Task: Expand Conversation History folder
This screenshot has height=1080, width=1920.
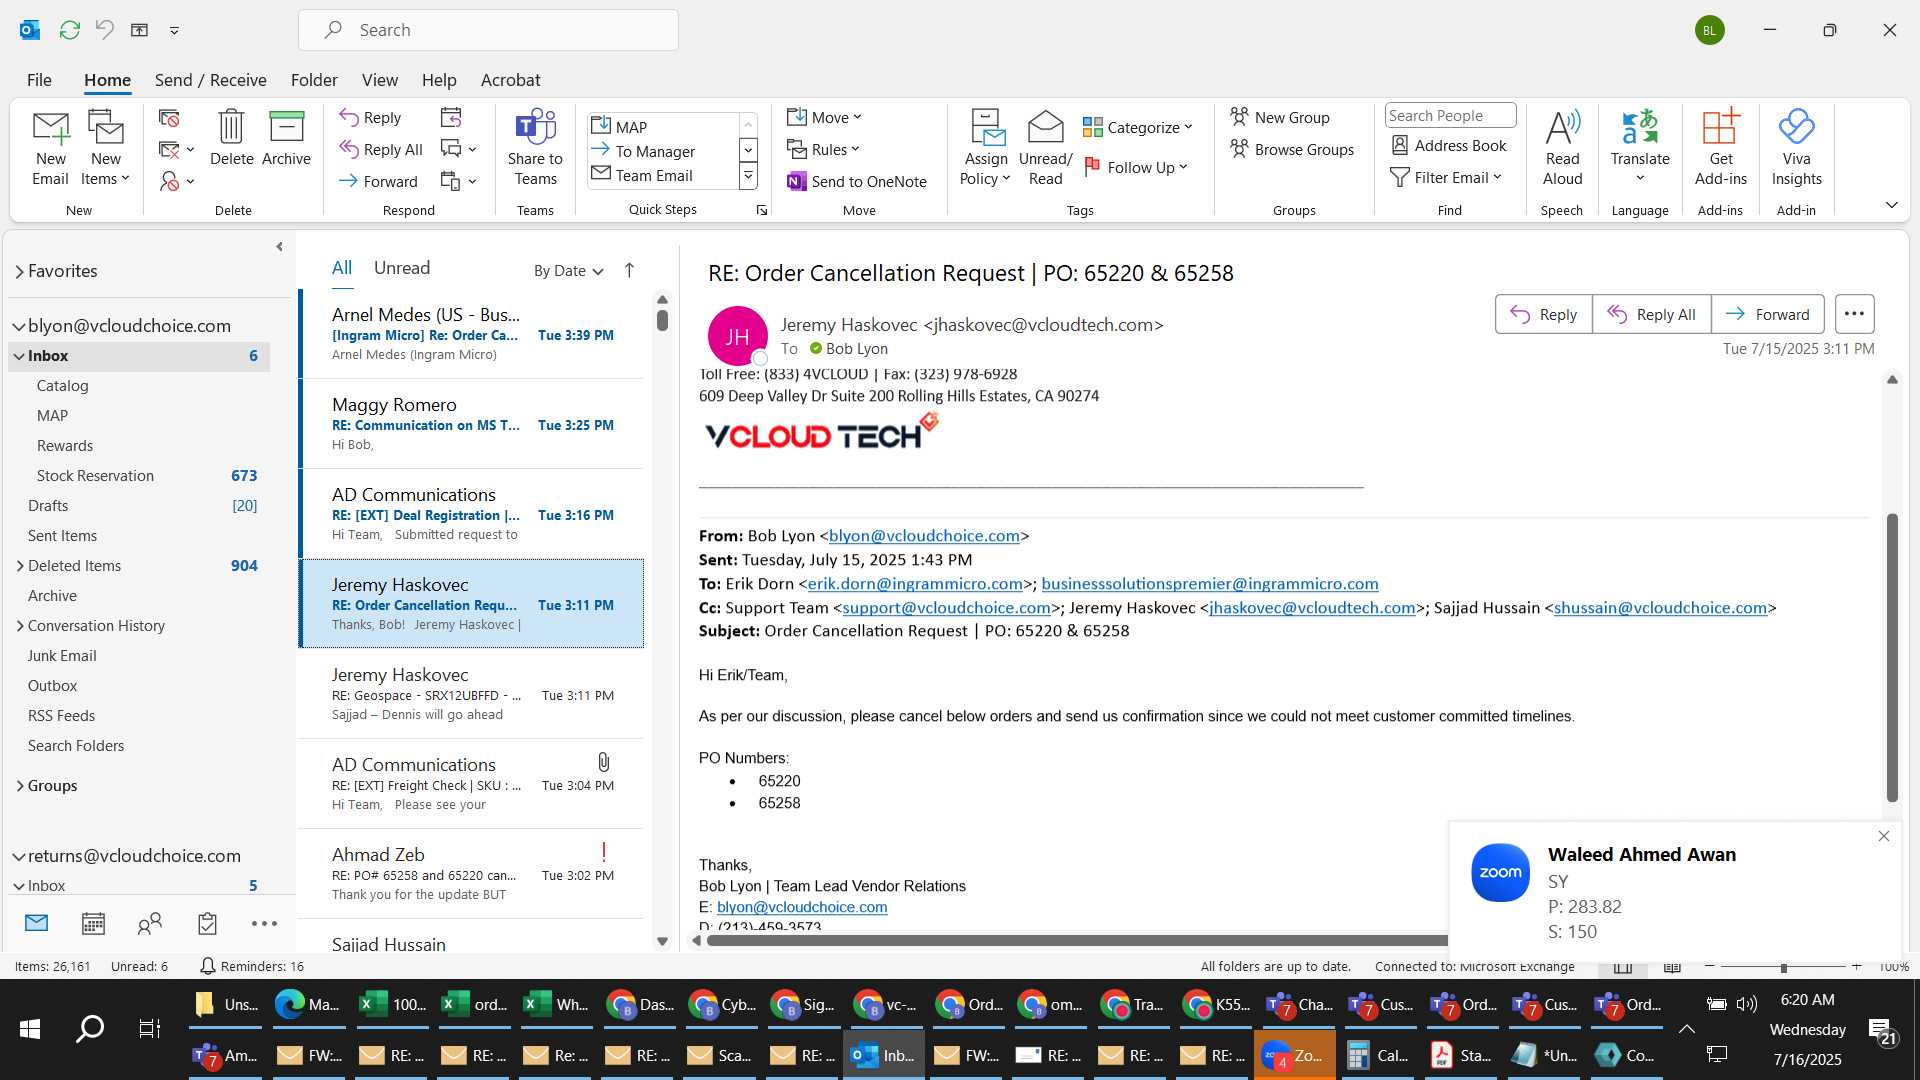Action: [19, 626]
